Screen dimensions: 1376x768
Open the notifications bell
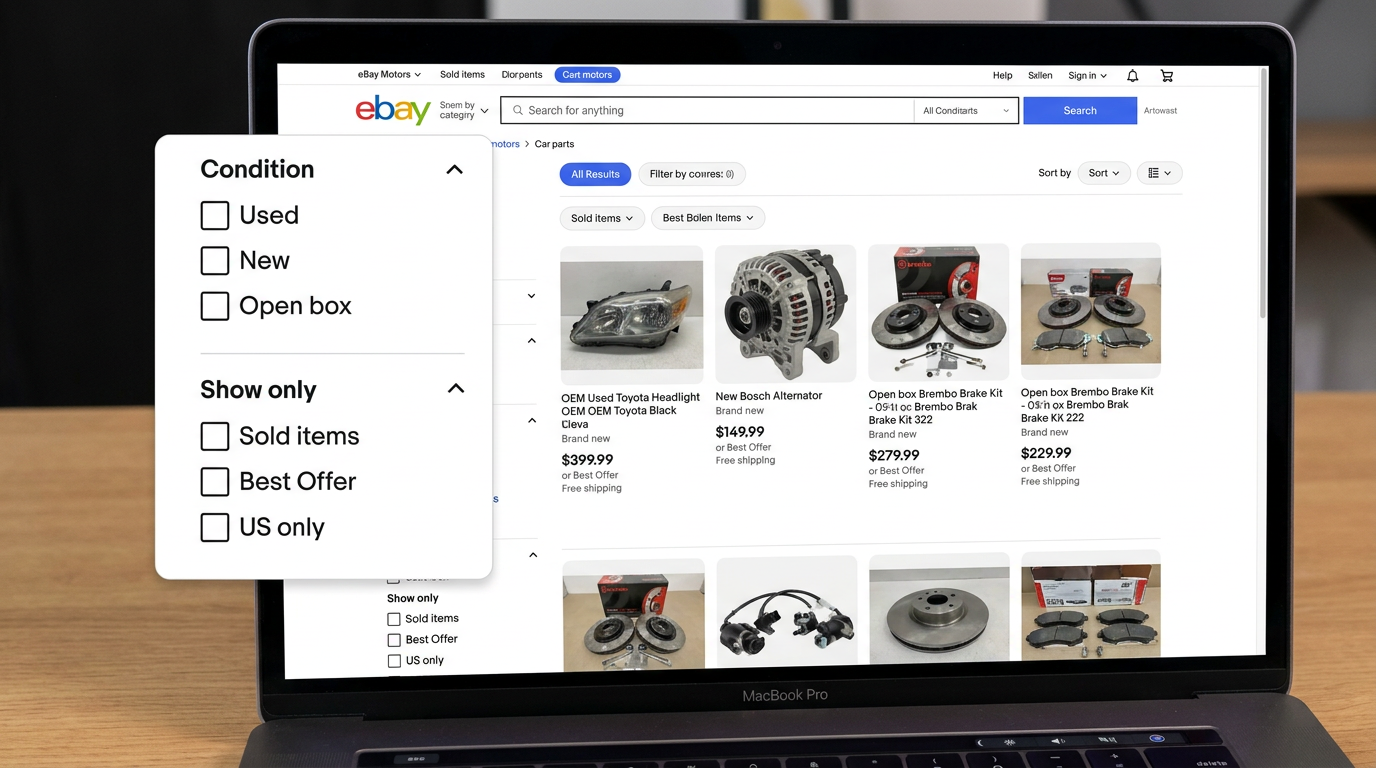coord(1132,76)
